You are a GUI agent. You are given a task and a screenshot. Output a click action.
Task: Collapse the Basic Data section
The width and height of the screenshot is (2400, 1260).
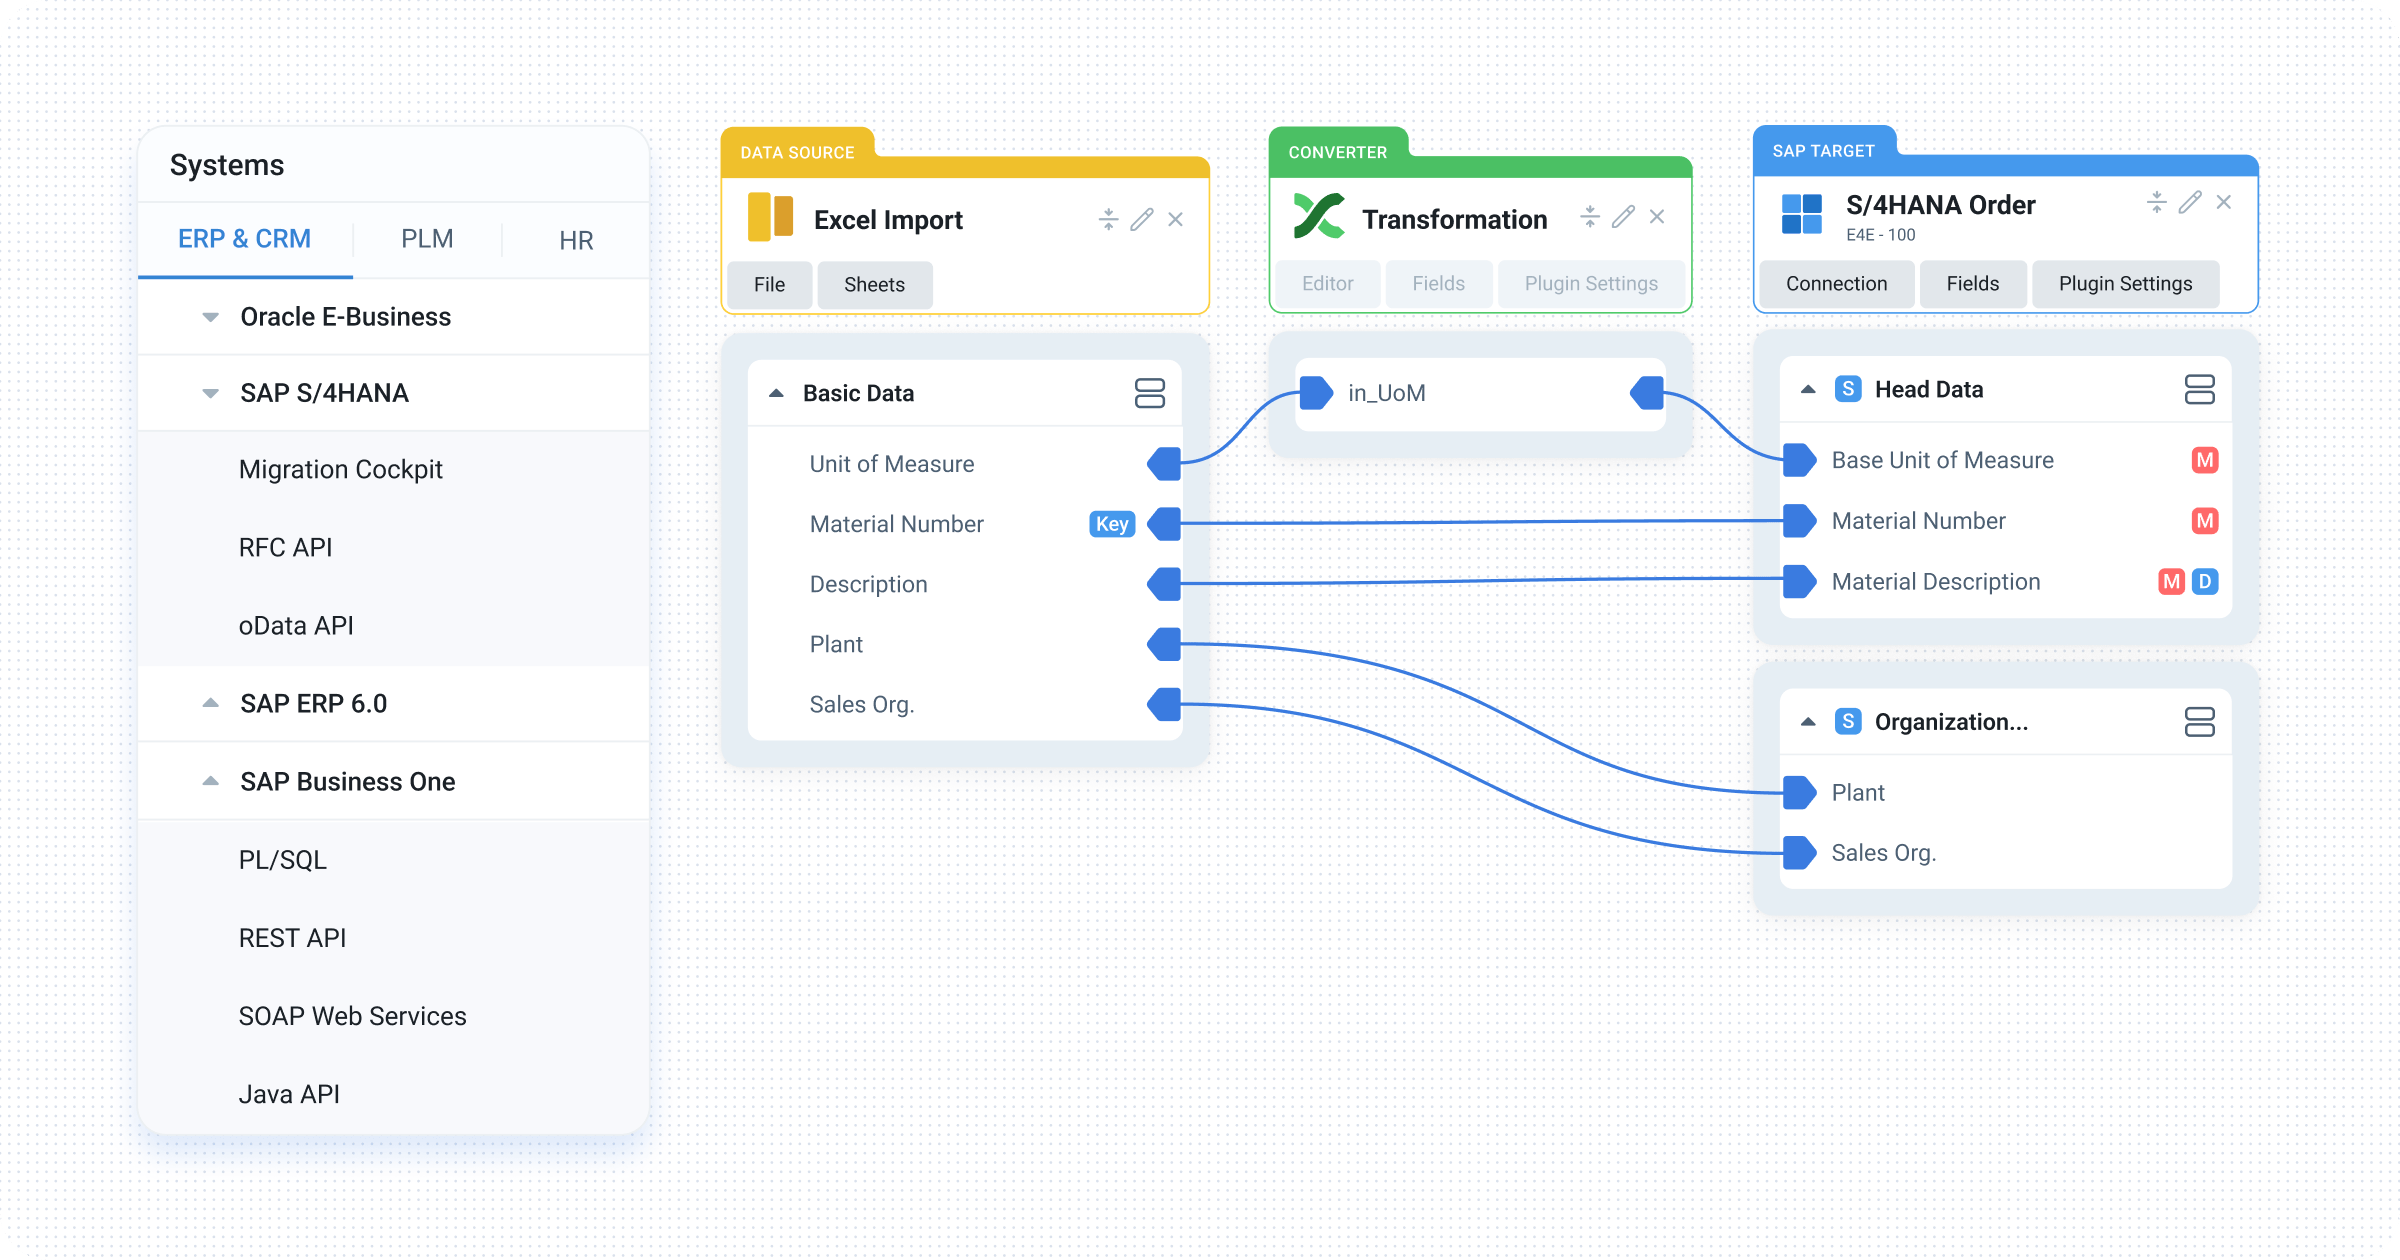click(x=776, y=391)
